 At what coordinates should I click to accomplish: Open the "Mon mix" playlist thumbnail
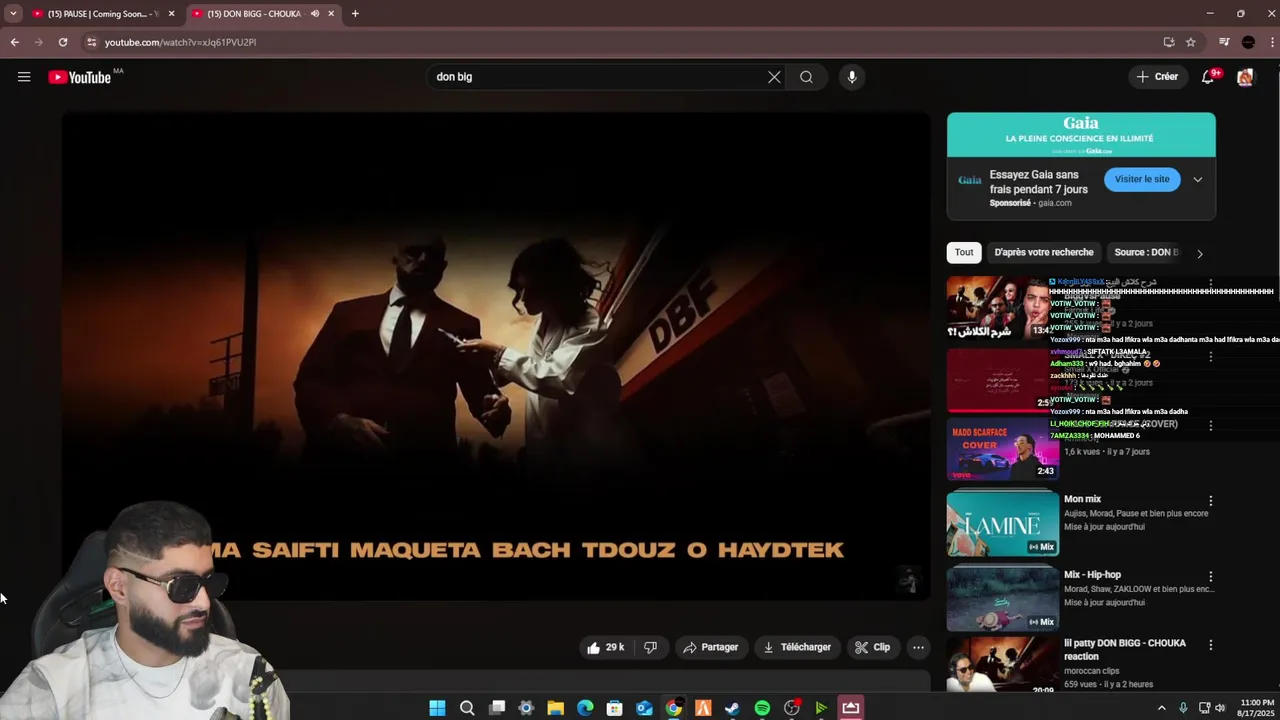coord(1003,522)
